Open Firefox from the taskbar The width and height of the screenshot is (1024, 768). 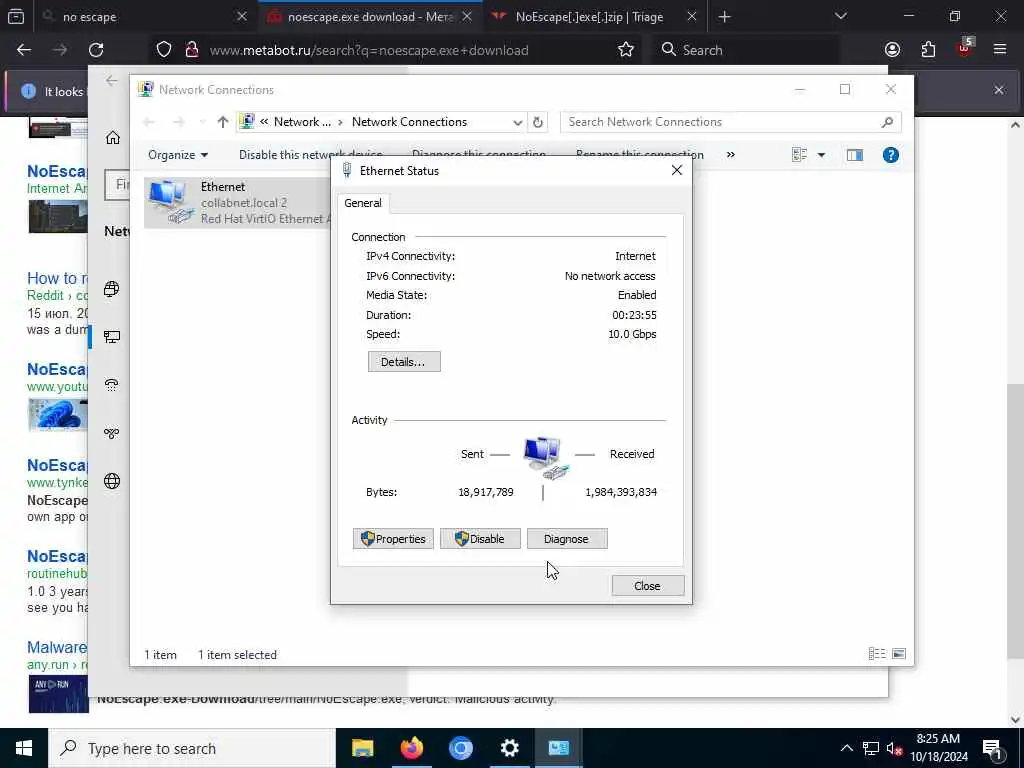tap(411, 748)
